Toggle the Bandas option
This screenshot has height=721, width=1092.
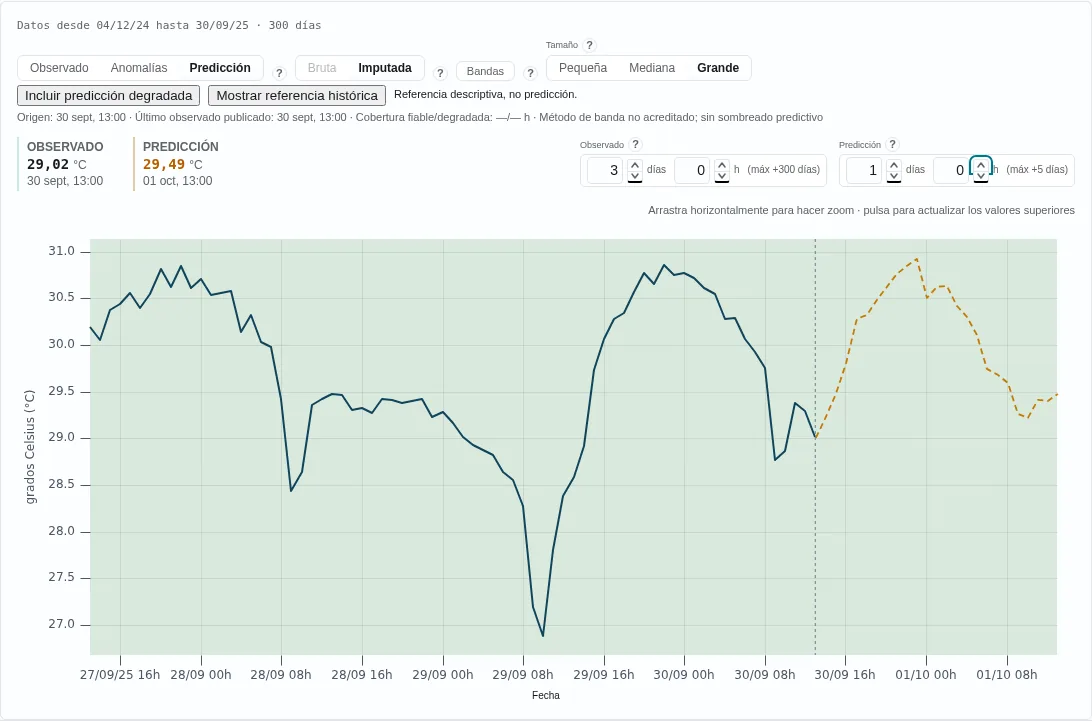tap(485, 71)
